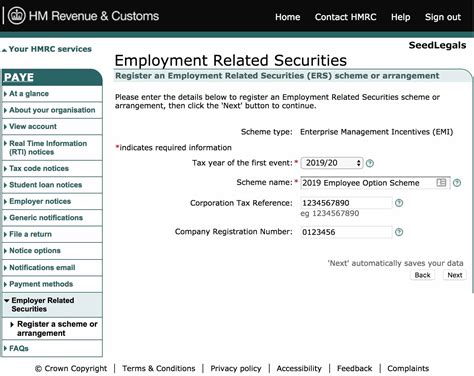This screenshot has height=376, width=474.
Task: Focus the Company Registration Number input field
Action: 346,232
